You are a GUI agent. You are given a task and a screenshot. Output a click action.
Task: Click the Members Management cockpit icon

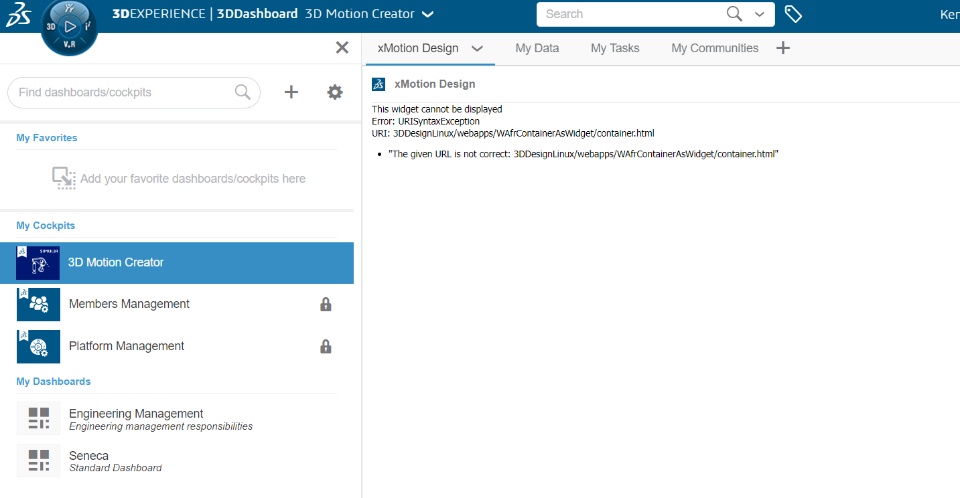(39, 304)
